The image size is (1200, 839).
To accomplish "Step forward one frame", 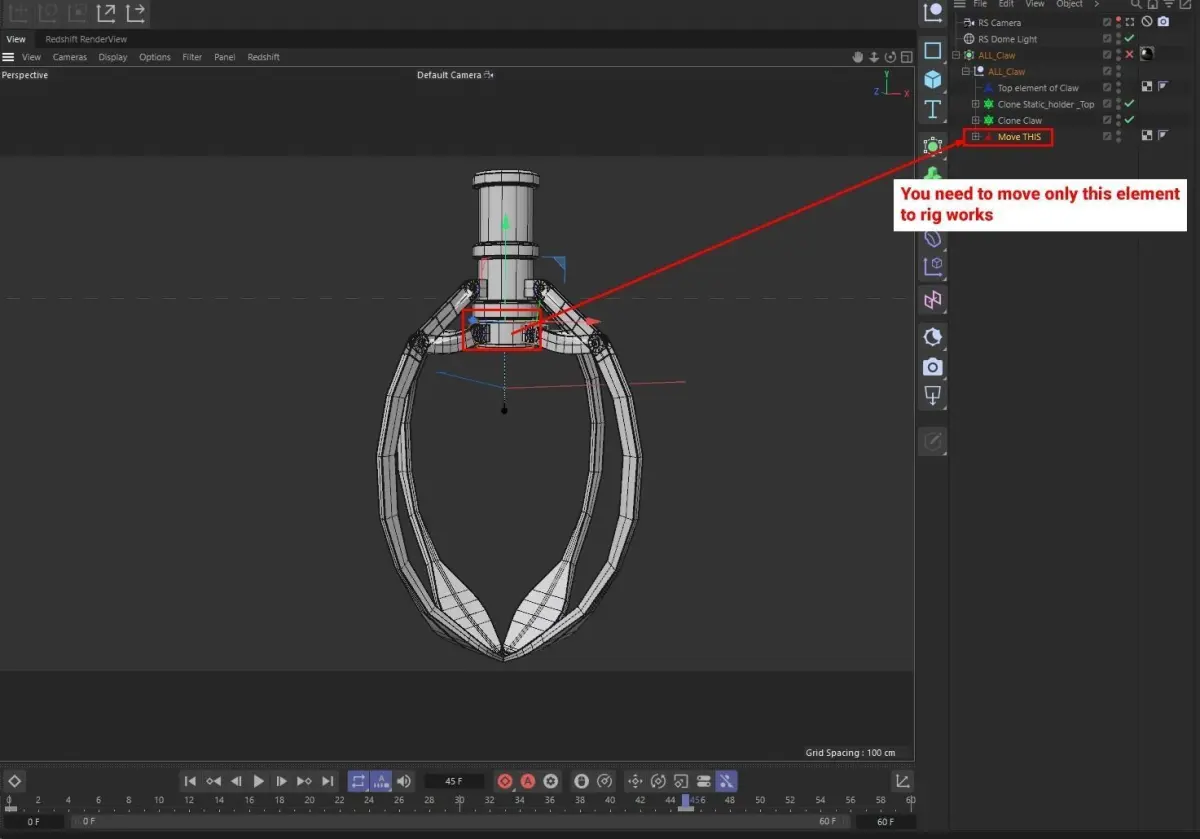I will [282, 781].
